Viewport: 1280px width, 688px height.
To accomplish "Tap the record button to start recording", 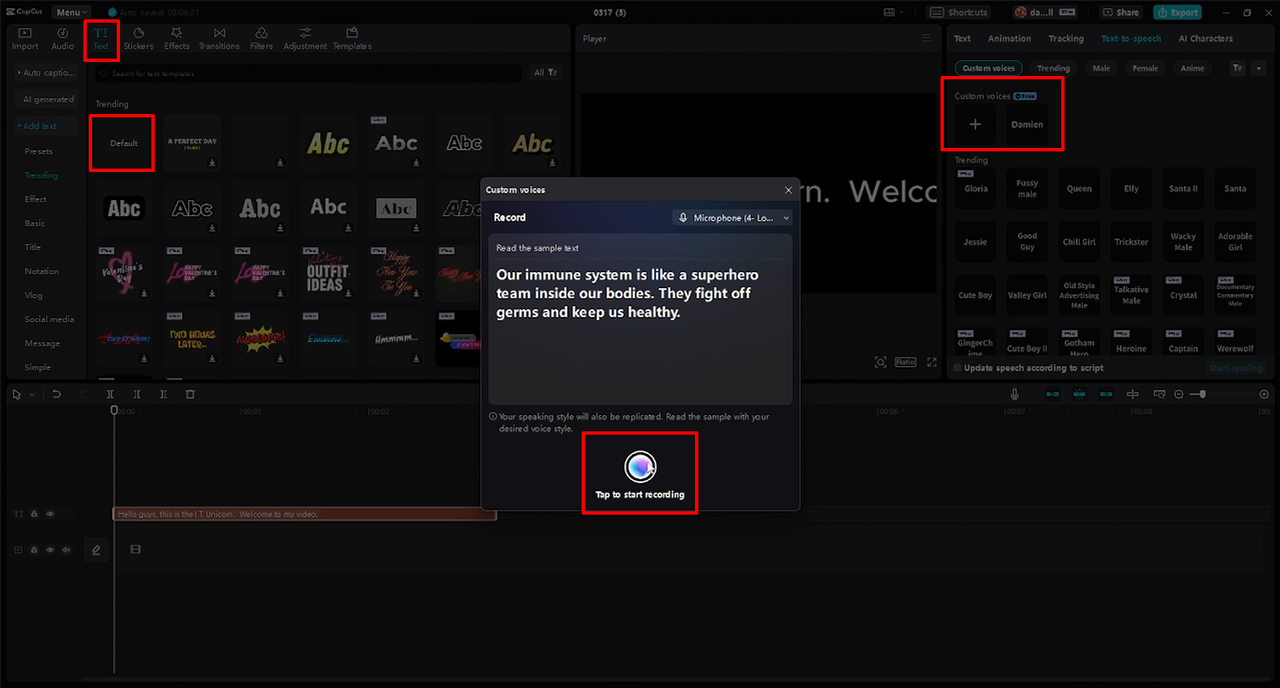I will (x=640, y=466).
